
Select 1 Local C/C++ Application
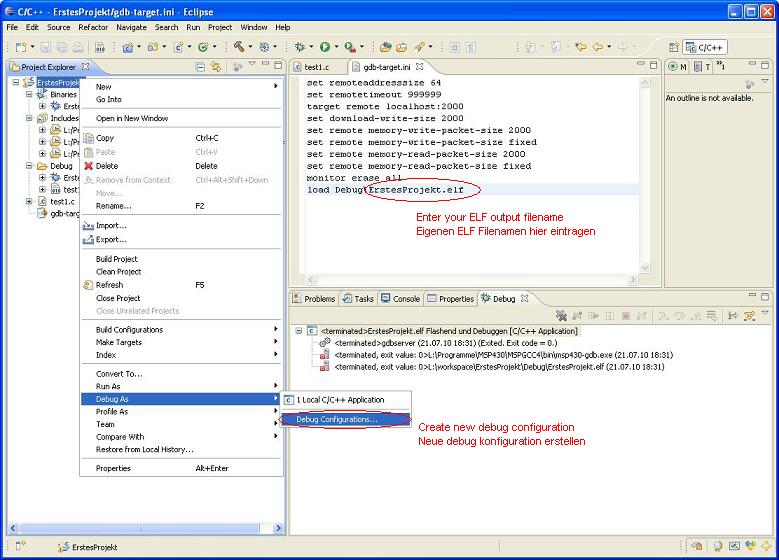click(346, 400)
